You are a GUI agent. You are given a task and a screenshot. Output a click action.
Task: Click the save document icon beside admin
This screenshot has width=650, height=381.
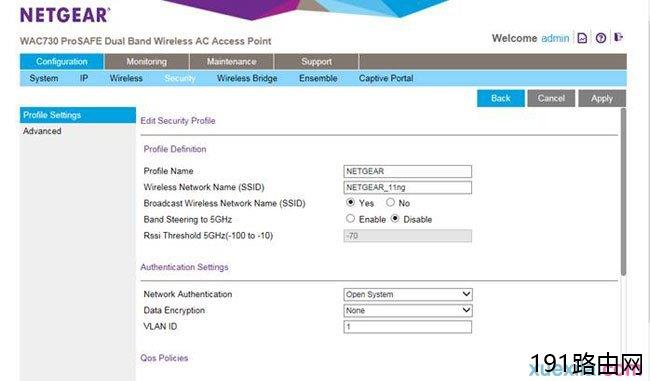[x=582, y=38]
